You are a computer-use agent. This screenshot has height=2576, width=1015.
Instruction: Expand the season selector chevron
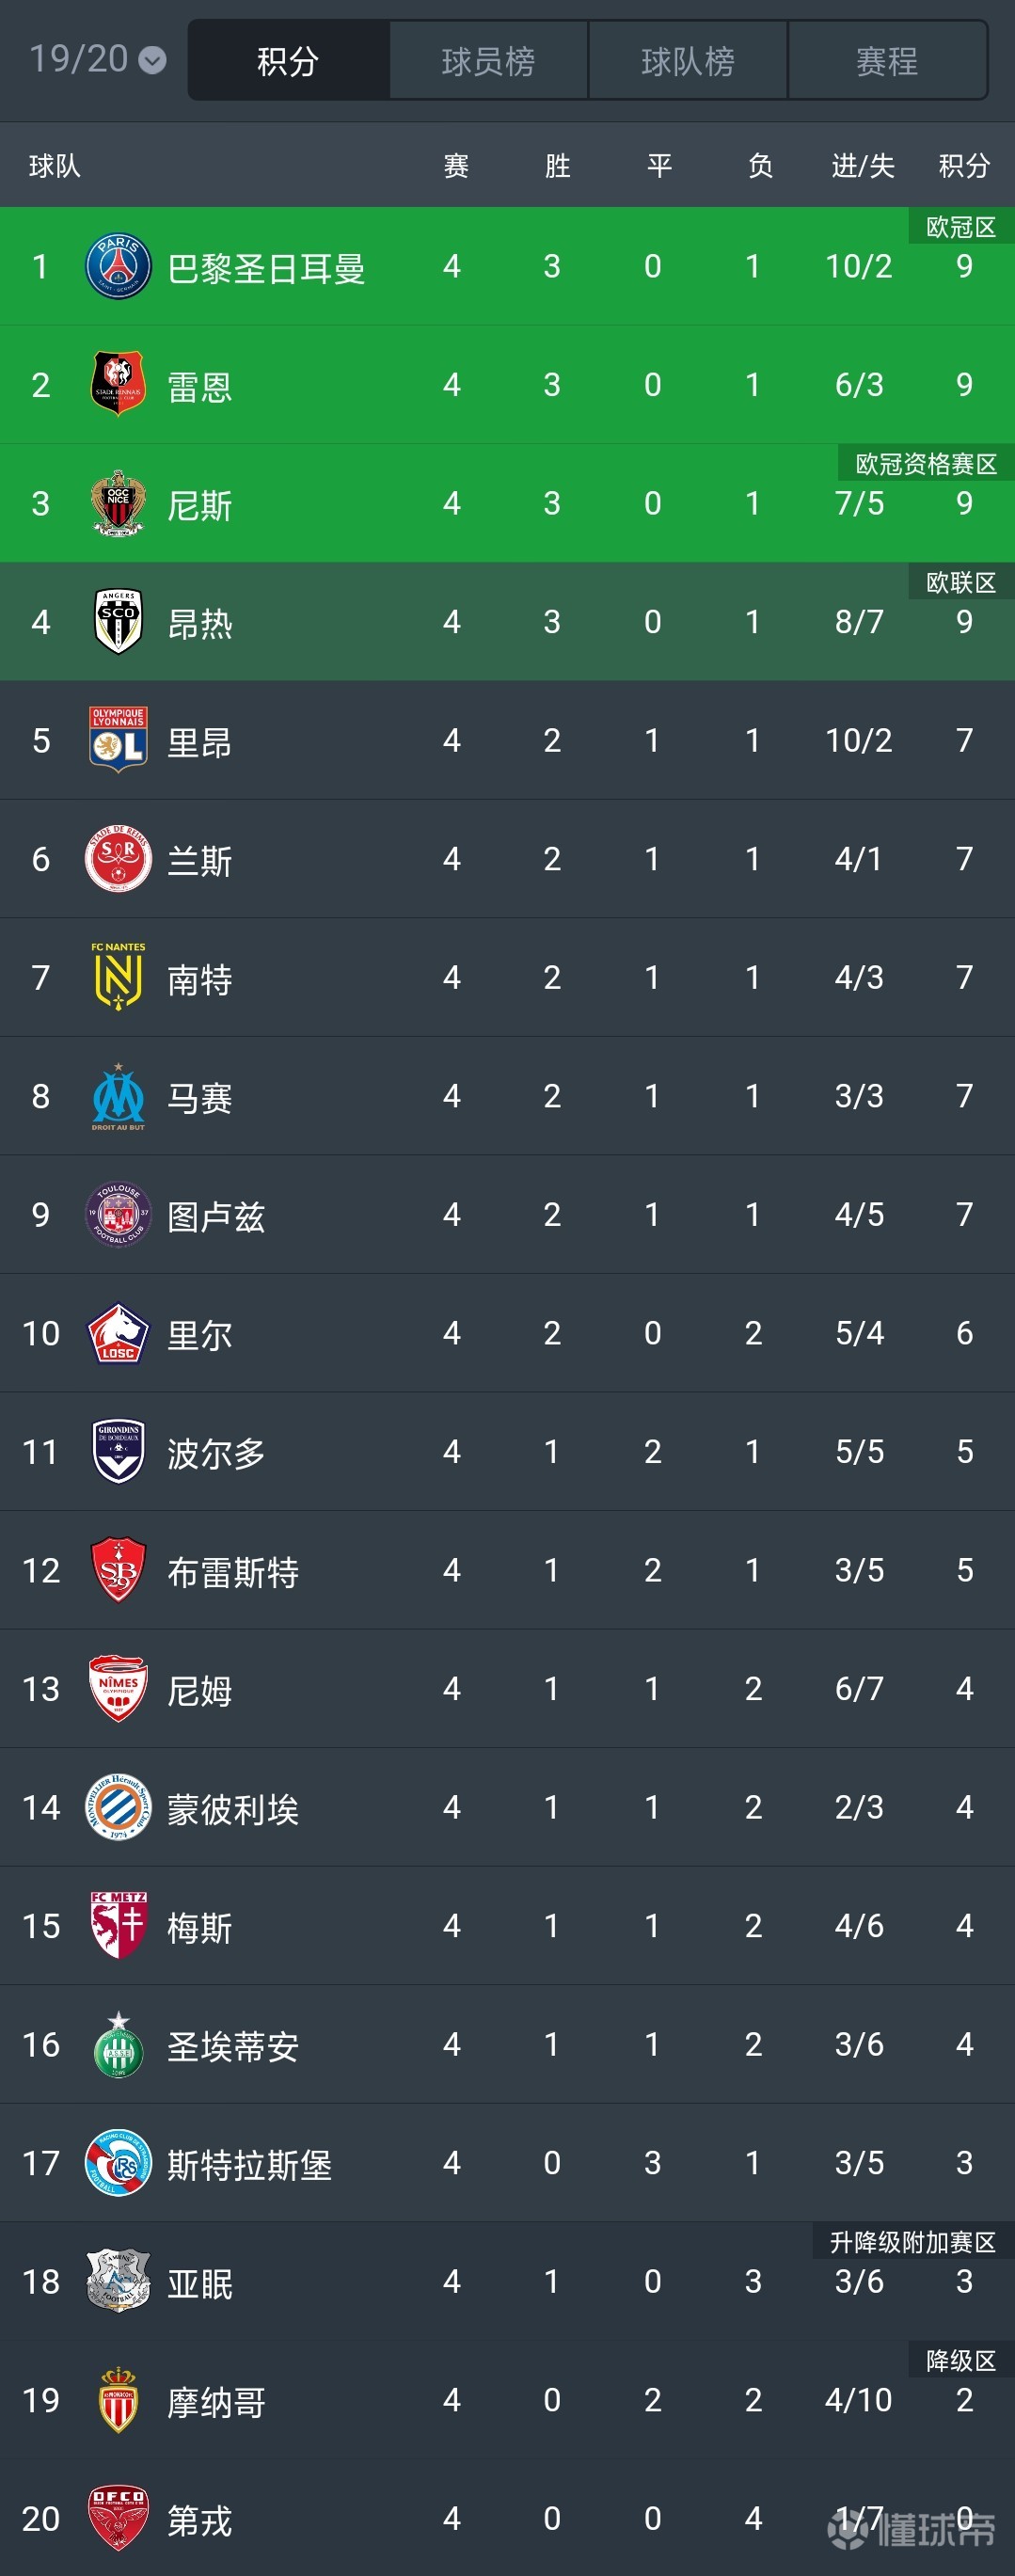(152, 63)
